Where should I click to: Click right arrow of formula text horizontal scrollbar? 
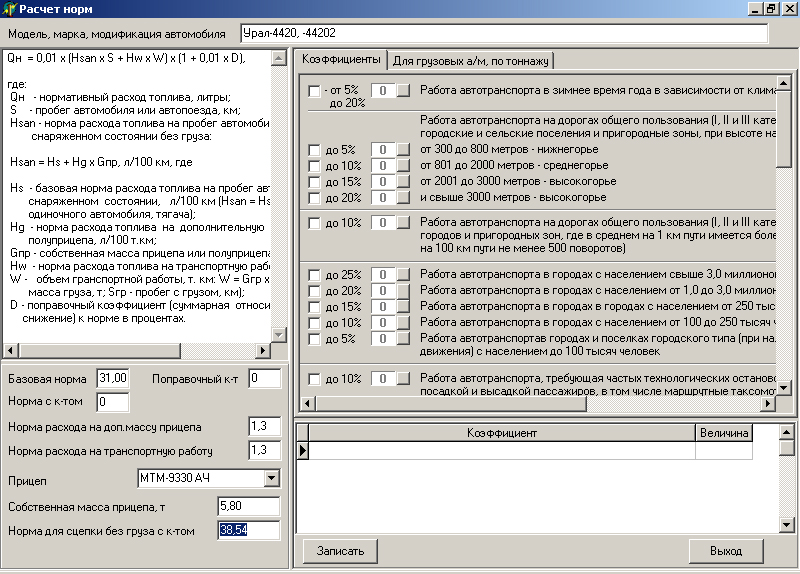[x=264, y=350]
